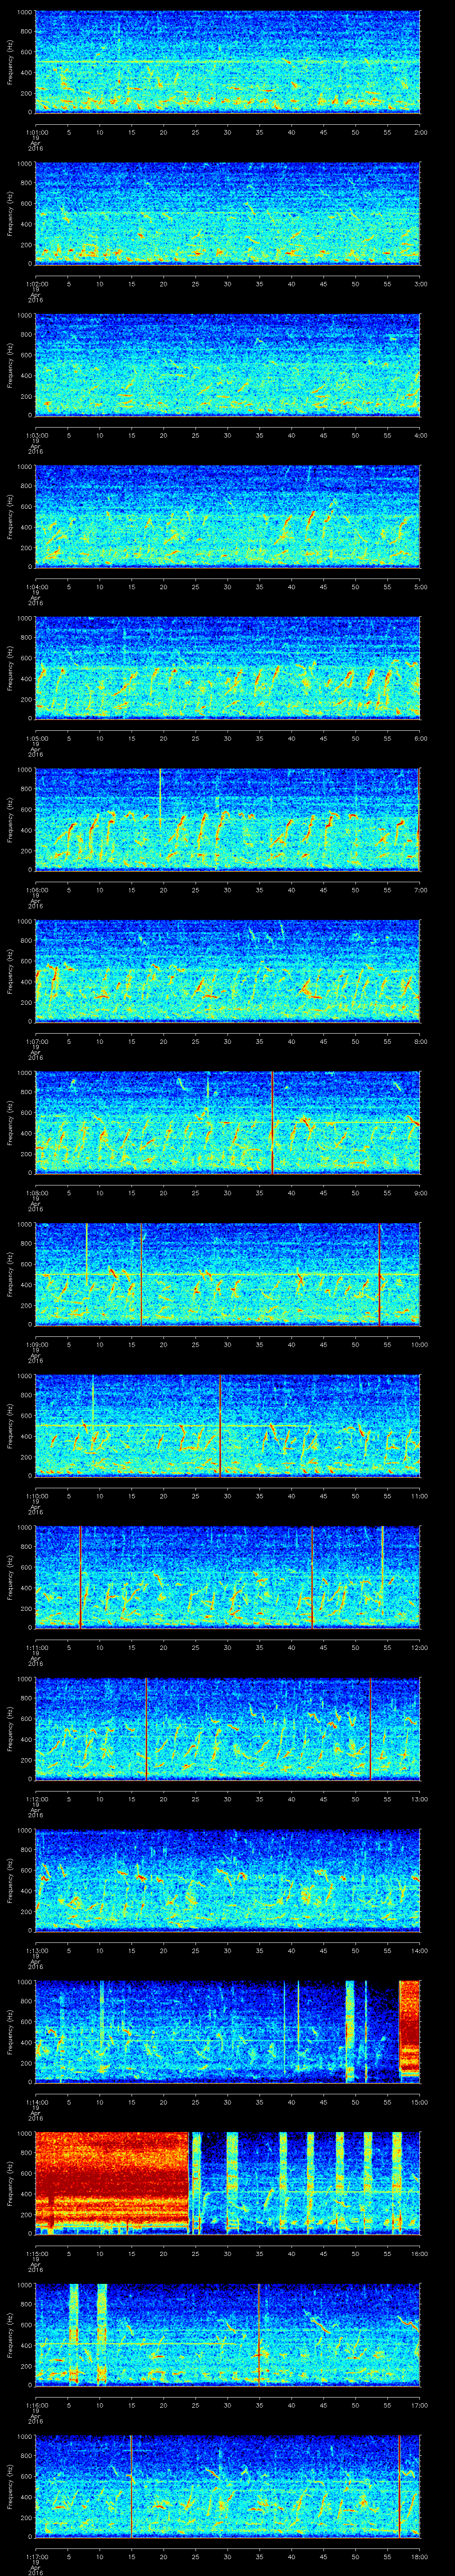This screenshot has width=455, height=2576.
Task: Click the 14:00 end time label
Action: pyautogui.click(x=420, y=1950)
